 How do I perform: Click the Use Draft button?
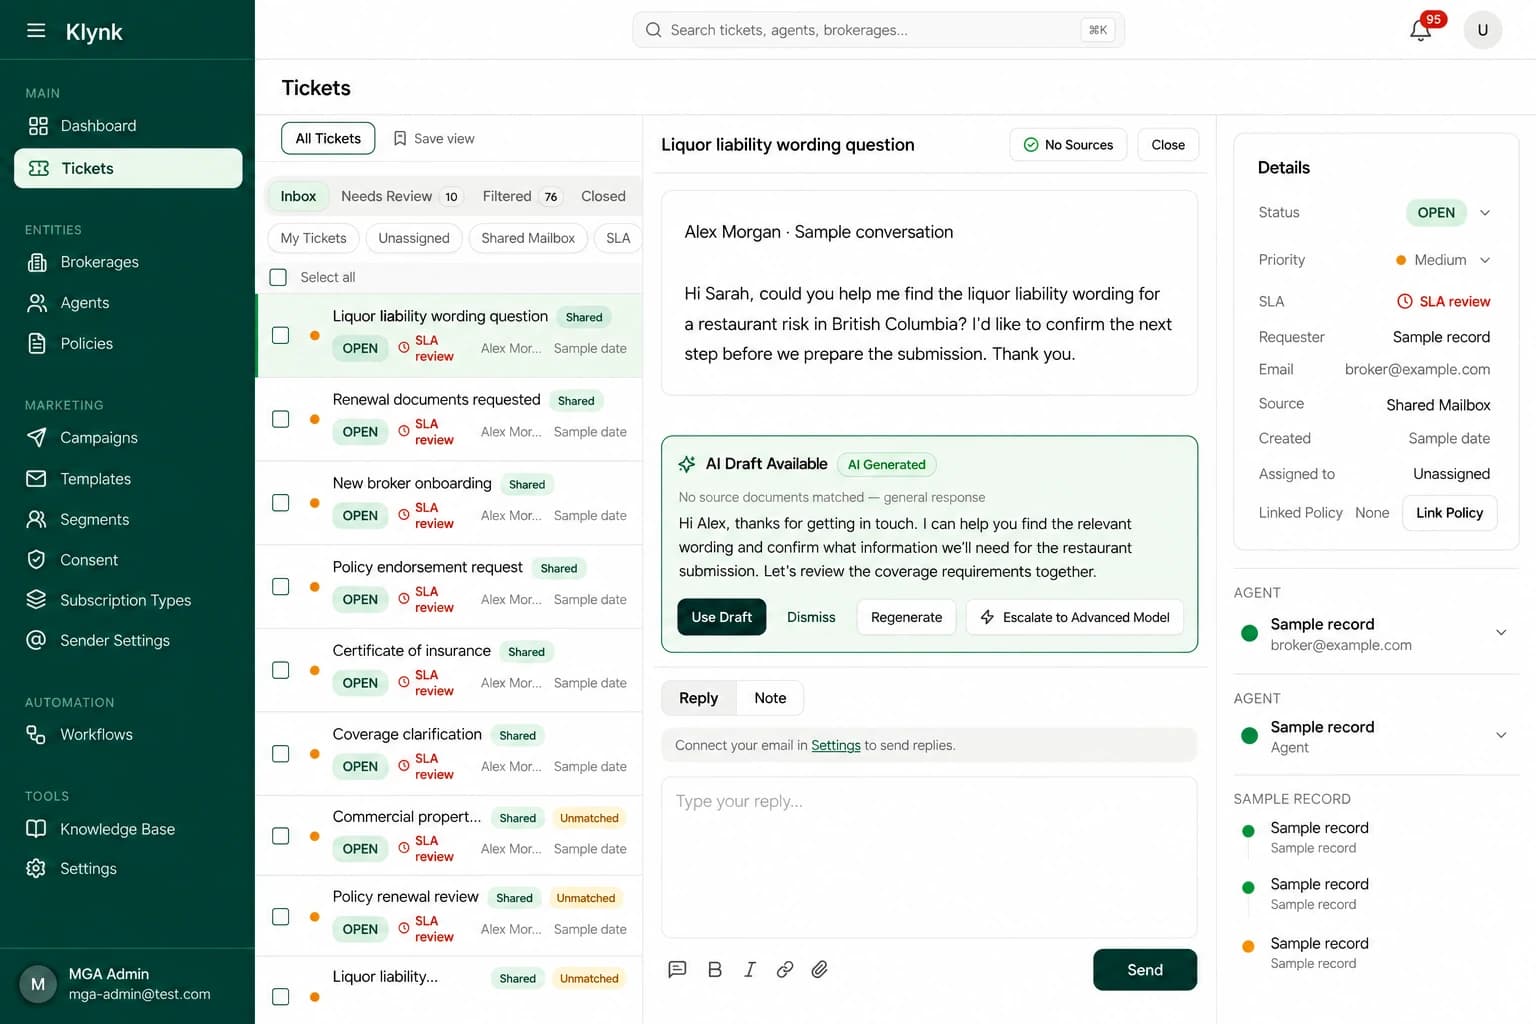click(722, 617)
